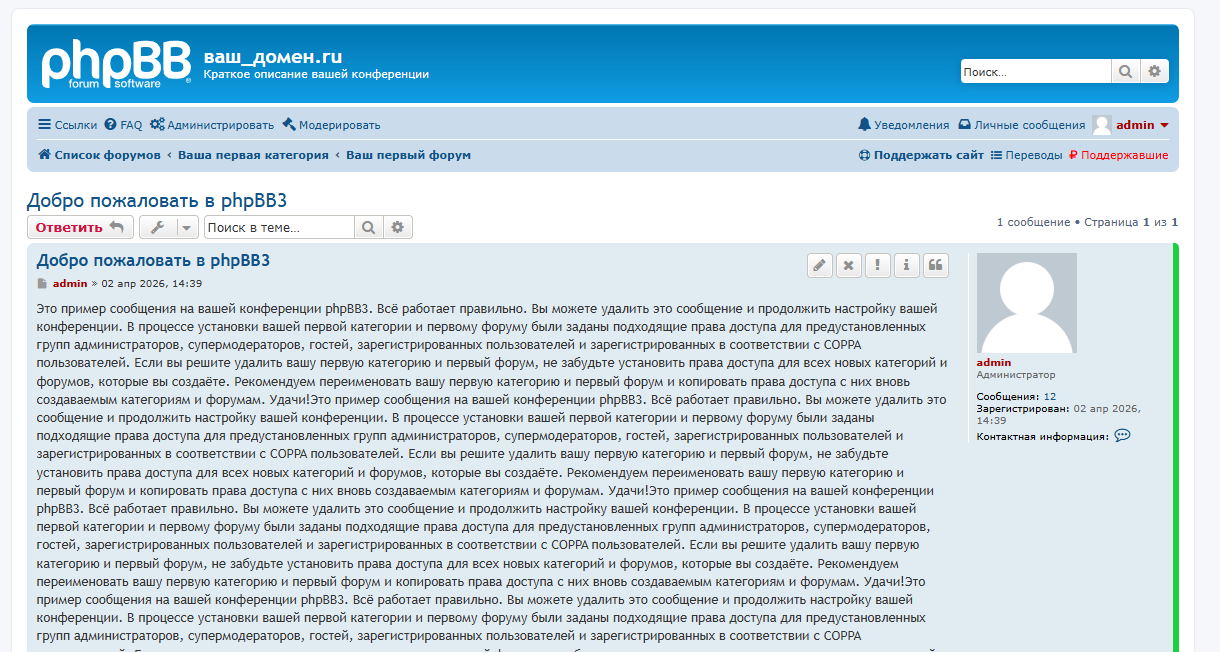
Task: Click the site name ваш_домен.ru
Action: click(x=273, y=56)
